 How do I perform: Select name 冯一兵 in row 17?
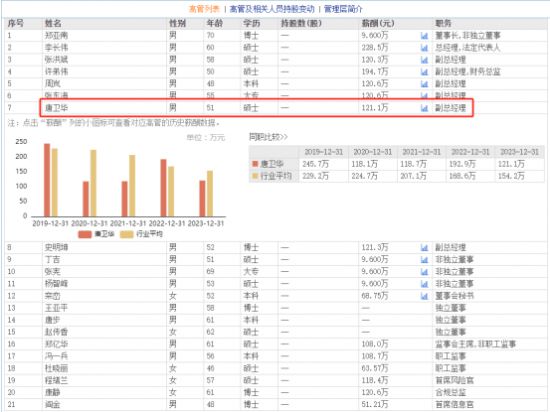(x=56, y=356)
